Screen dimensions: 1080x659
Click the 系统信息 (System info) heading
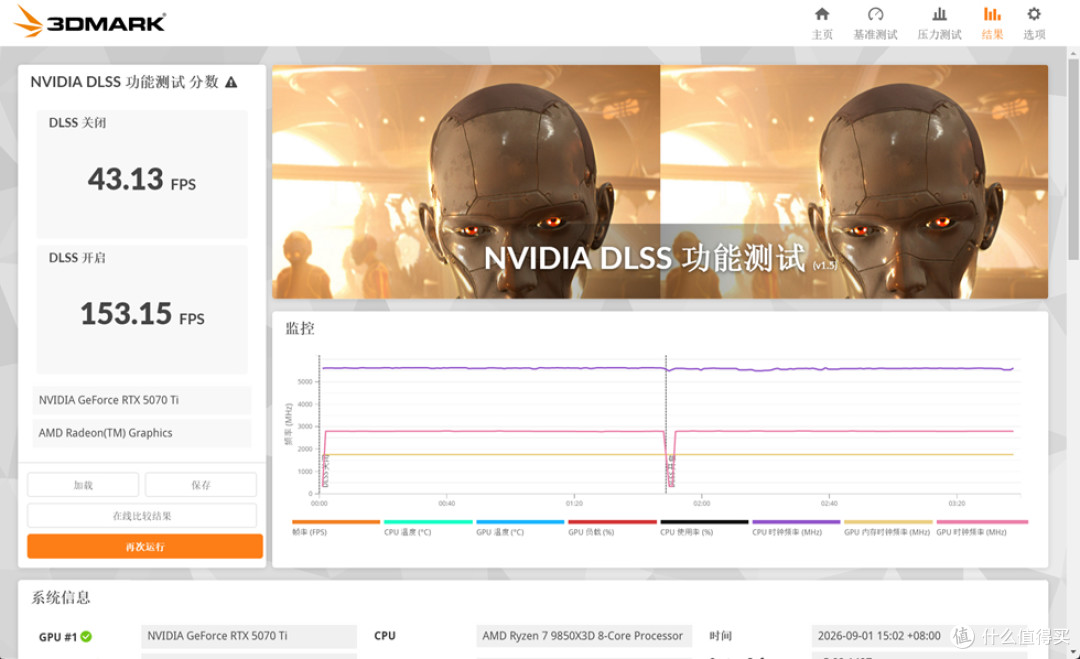point(61,597)
